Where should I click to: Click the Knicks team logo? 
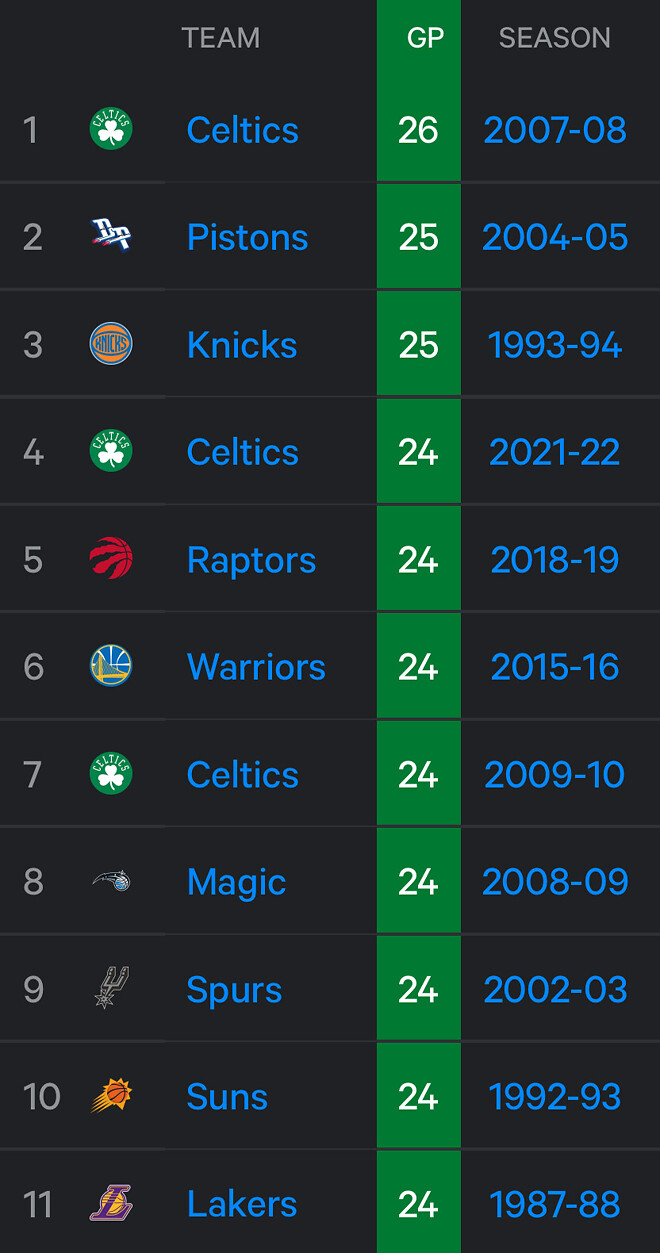point(111,345)
